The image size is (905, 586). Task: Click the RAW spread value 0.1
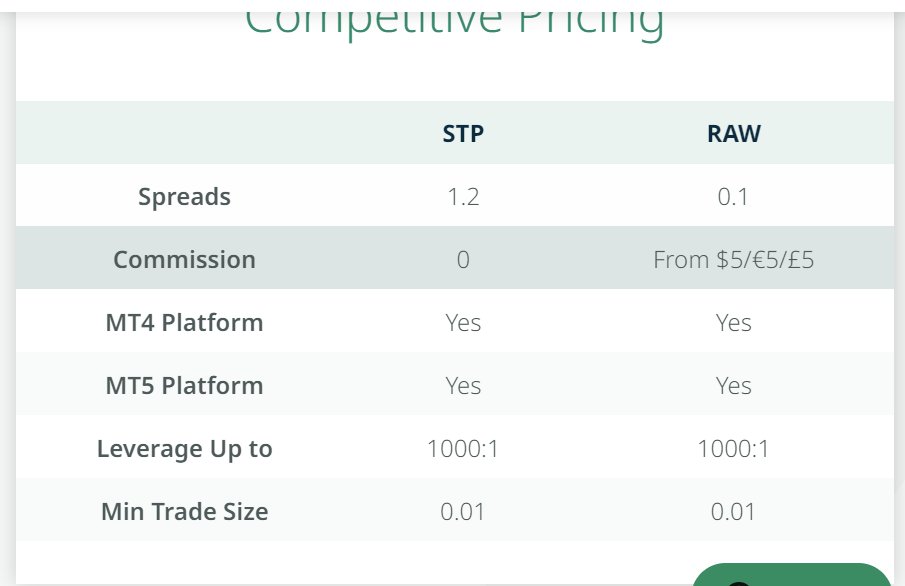coord(733,196)
